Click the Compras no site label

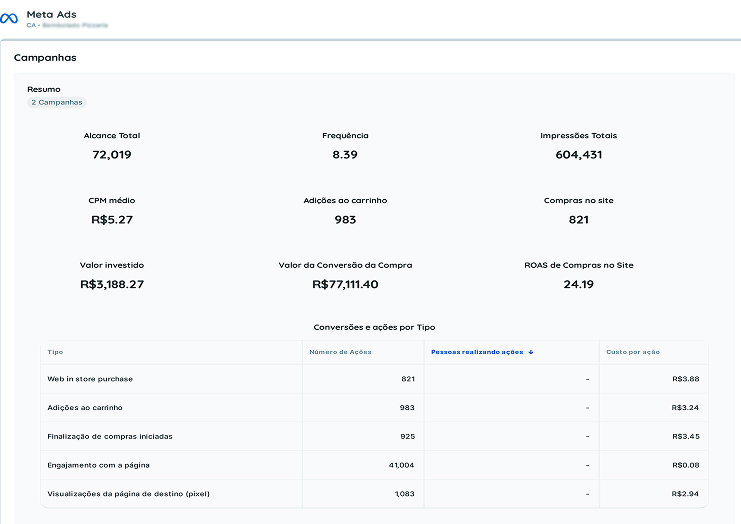tap(578, 200)
